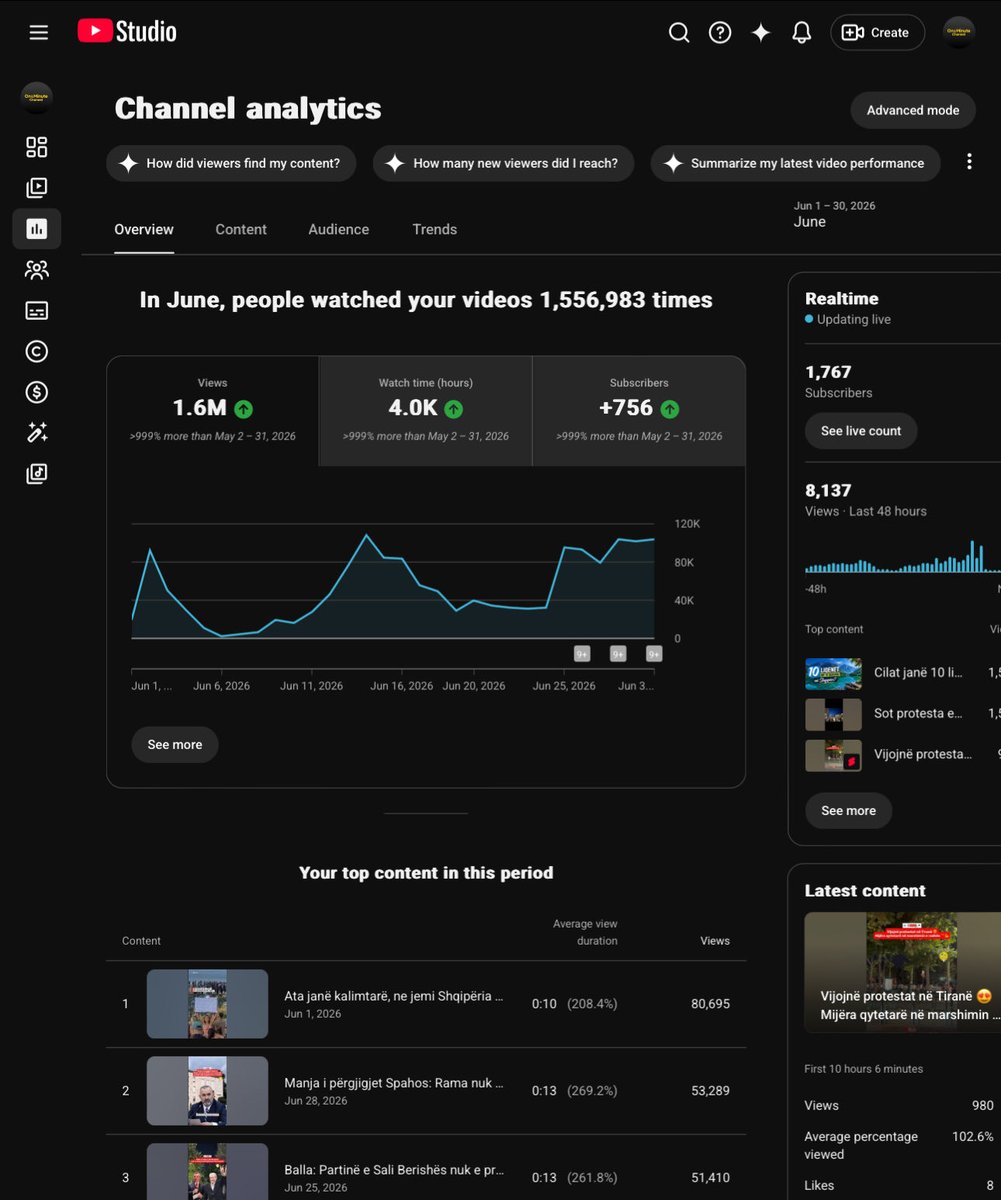Click the realtime 48-hour bar chart
Screen dimensions: 1001x1200
(902, 557)
